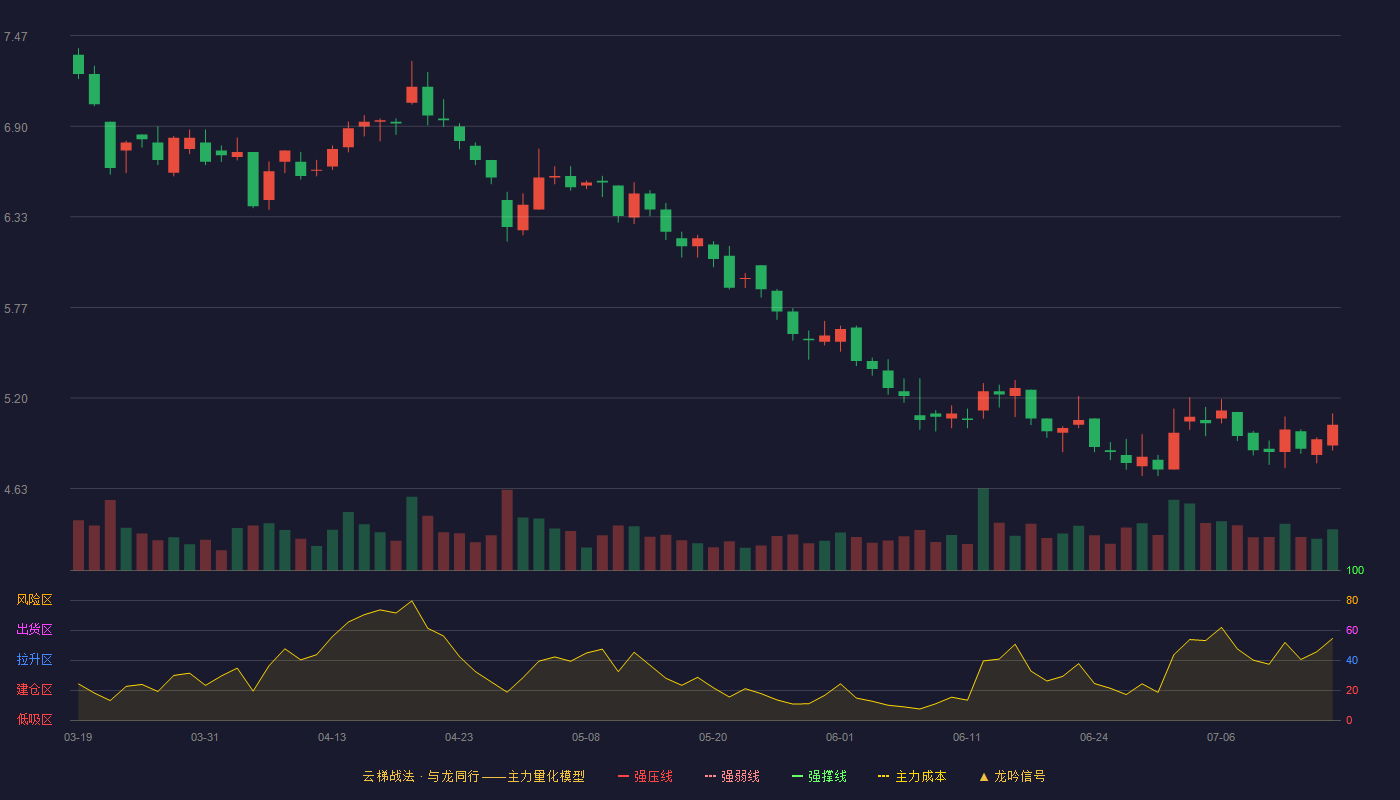Click the 05-08 date axis label
This screenshot has width=1400, height=800.
(586, 737)
